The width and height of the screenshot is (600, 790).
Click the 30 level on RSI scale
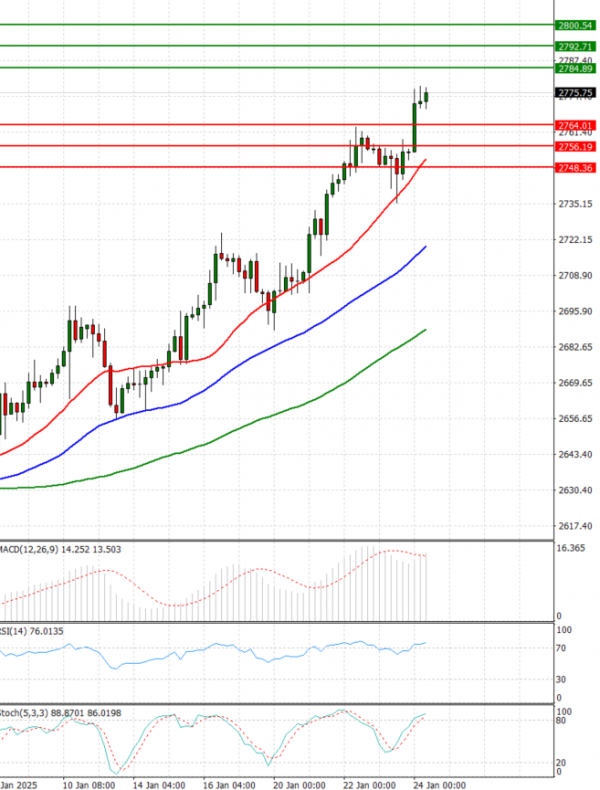(561, 679)
